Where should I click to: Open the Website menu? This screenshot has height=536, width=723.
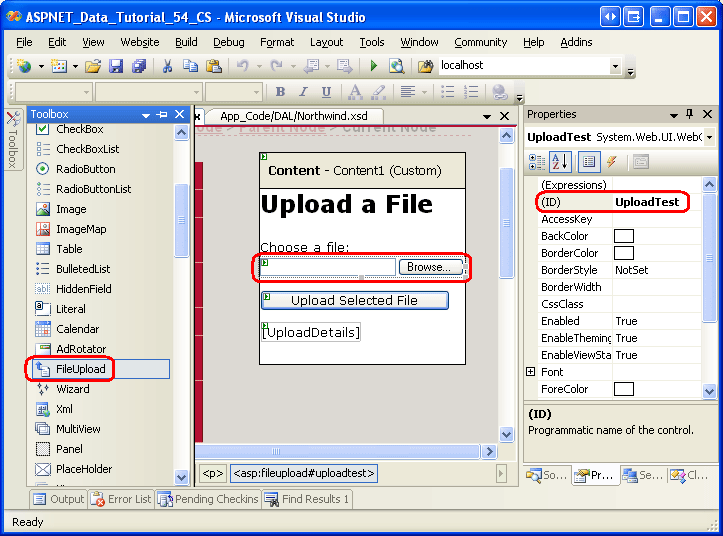tap(140, 42)
